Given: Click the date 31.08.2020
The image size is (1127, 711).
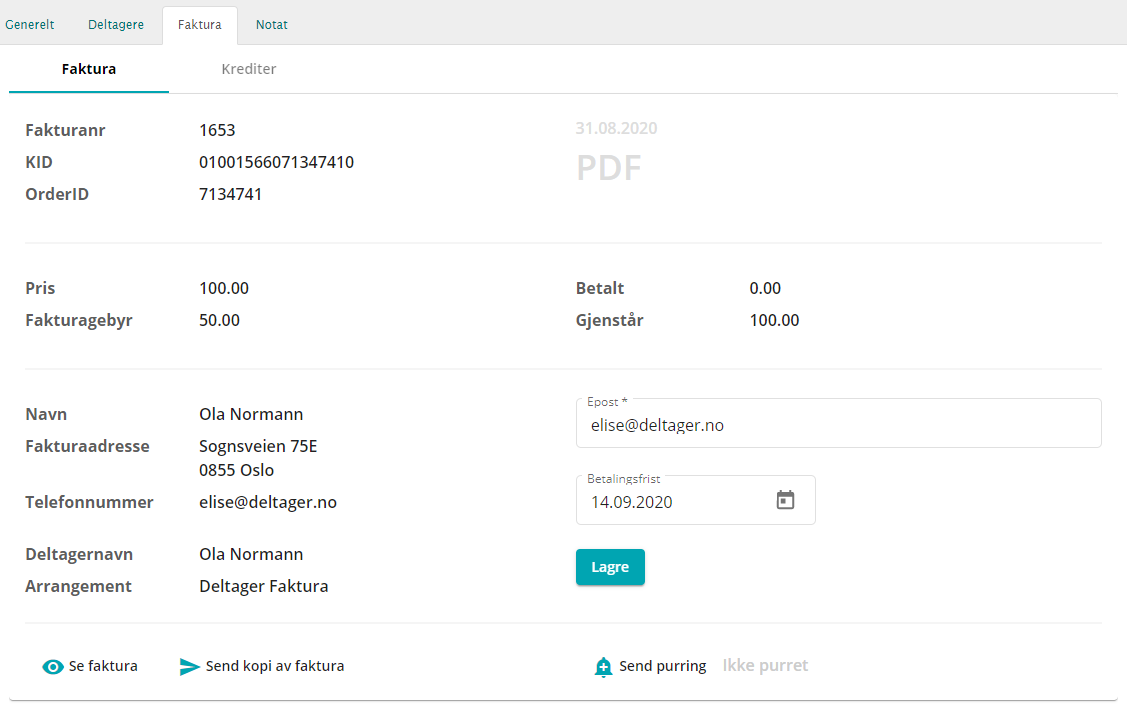Looking at the screenshot, I should [x=616, y=129].
